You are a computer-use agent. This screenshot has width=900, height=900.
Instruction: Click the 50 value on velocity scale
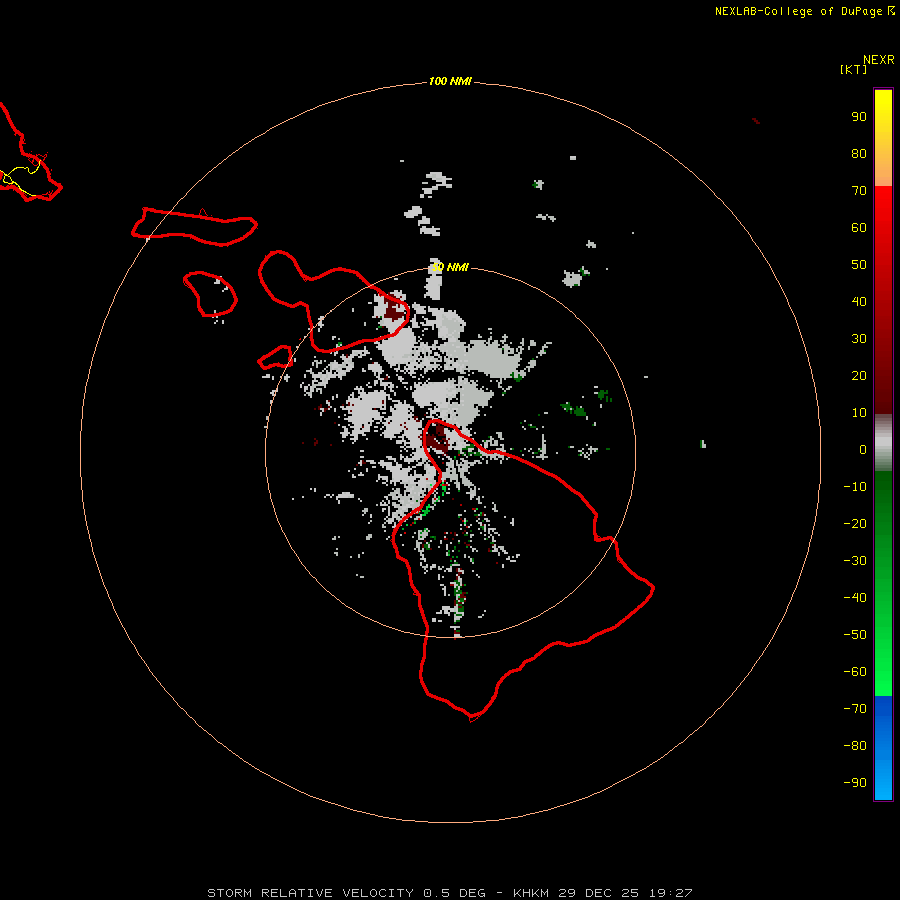pyautogui.click(x=859, y=265)
